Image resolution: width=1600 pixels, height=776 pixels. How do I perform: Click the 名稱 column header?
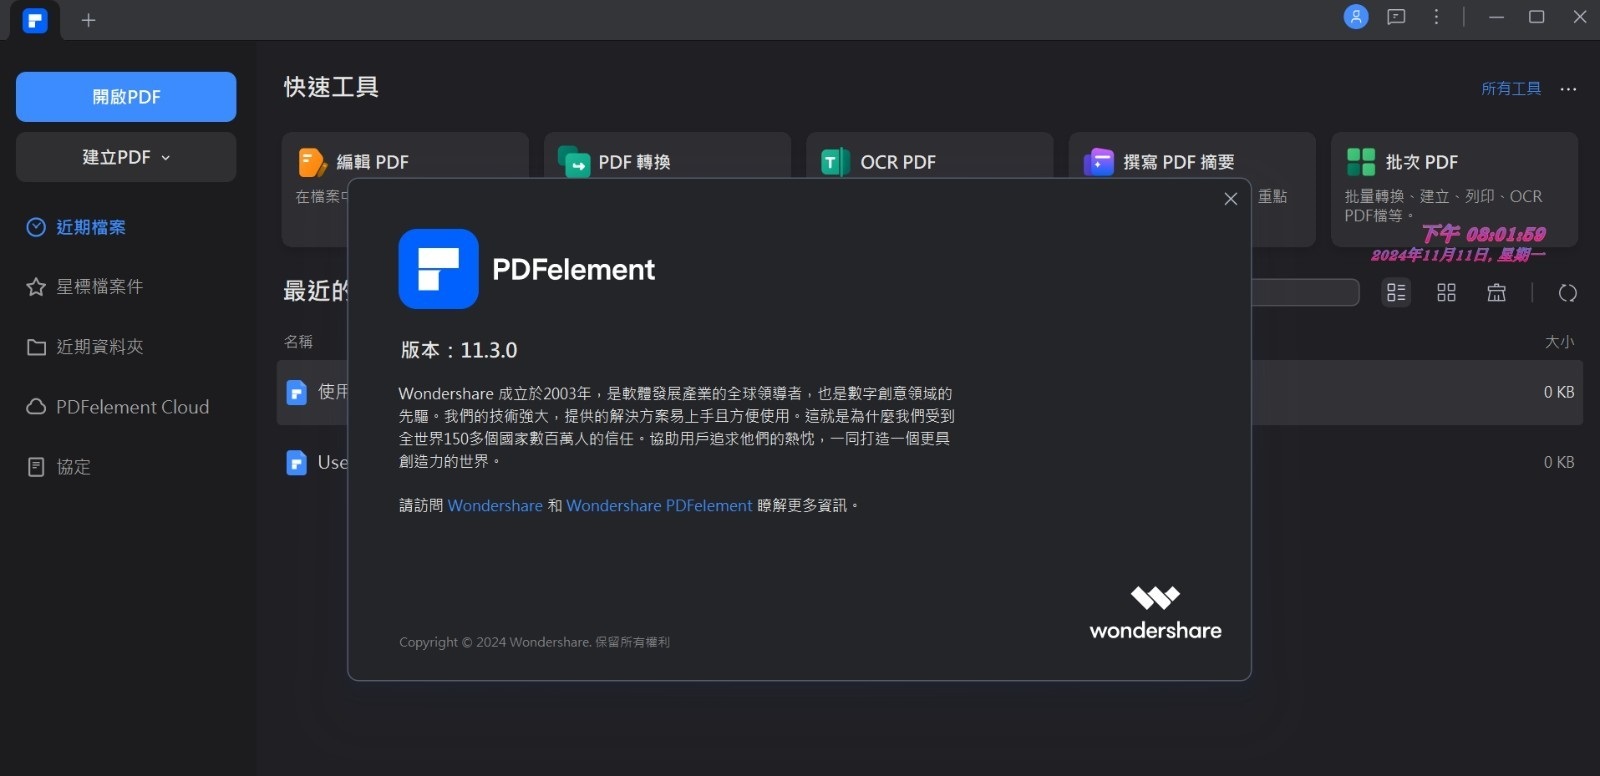click(x=298, y=342)
